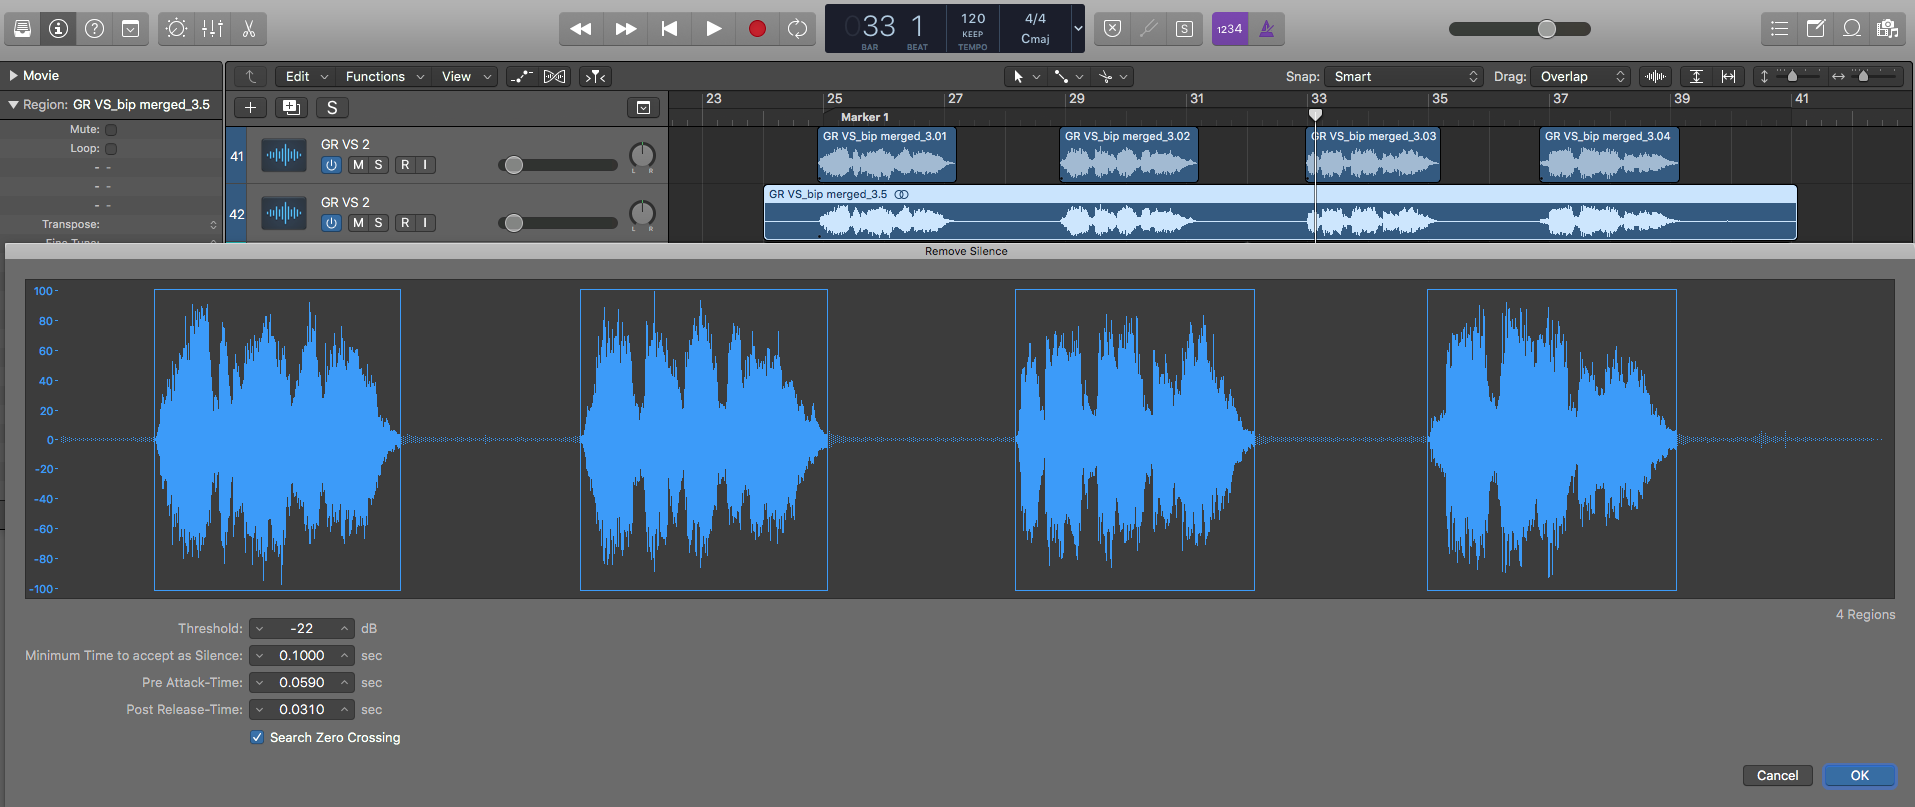
Task: Toggle the Cycle mode button
Action: 797,29
